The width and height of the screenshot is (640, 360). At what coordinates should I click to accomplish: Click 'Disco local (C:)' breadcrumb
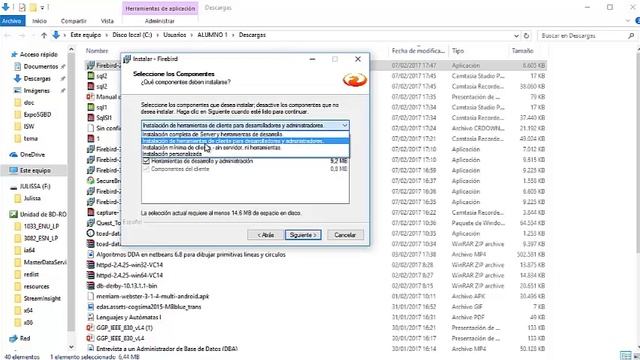132,35
